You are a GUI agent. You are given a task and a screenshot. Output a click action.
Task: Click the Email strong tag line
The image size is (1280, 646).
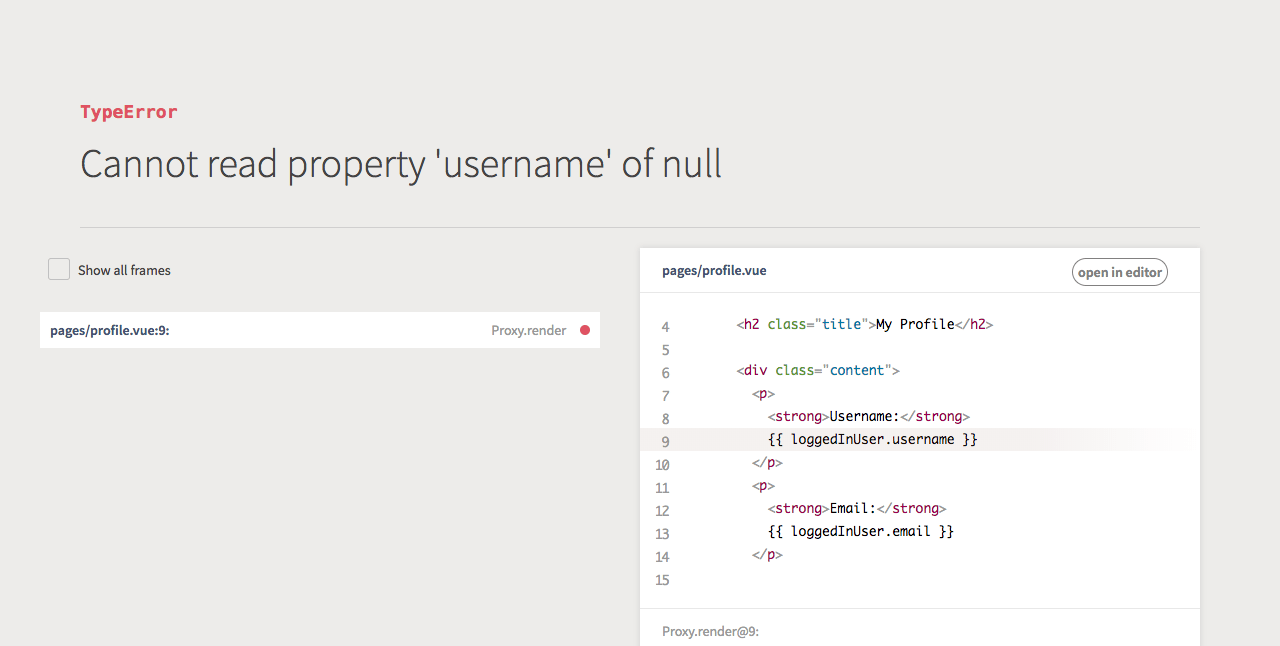pos(857,508)
